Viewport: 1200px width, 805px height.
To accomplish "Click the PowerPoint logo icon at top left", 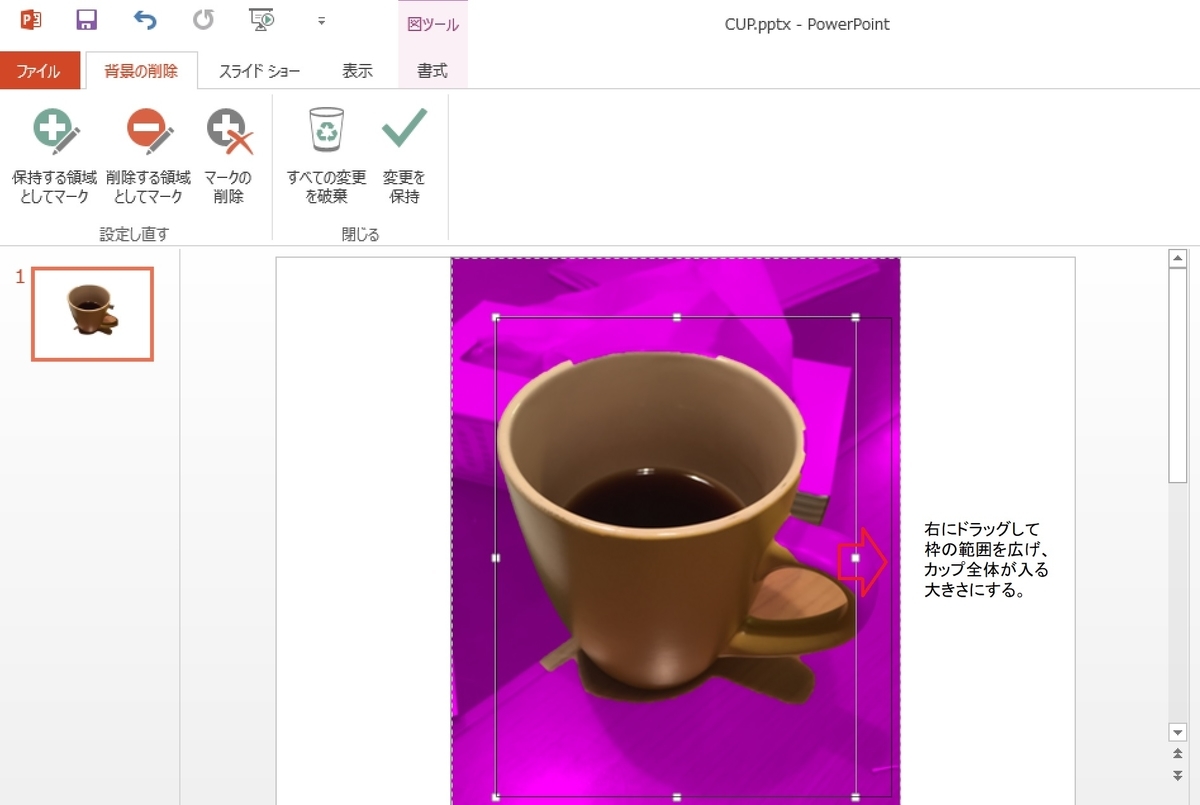I will (x=30, y=18).
